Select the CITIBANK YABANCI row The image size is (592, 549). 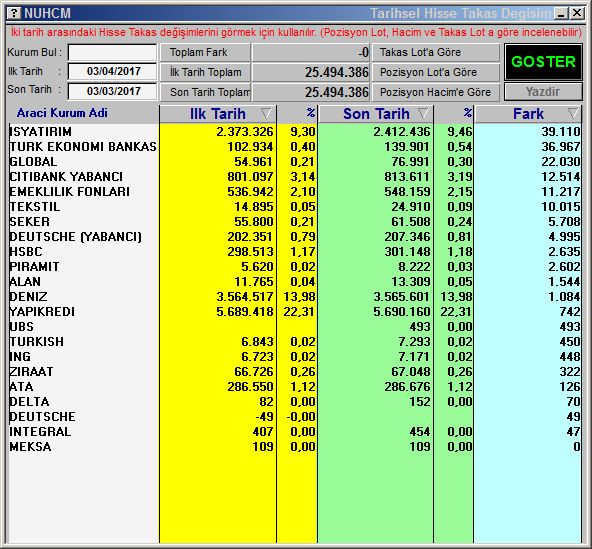295,177
